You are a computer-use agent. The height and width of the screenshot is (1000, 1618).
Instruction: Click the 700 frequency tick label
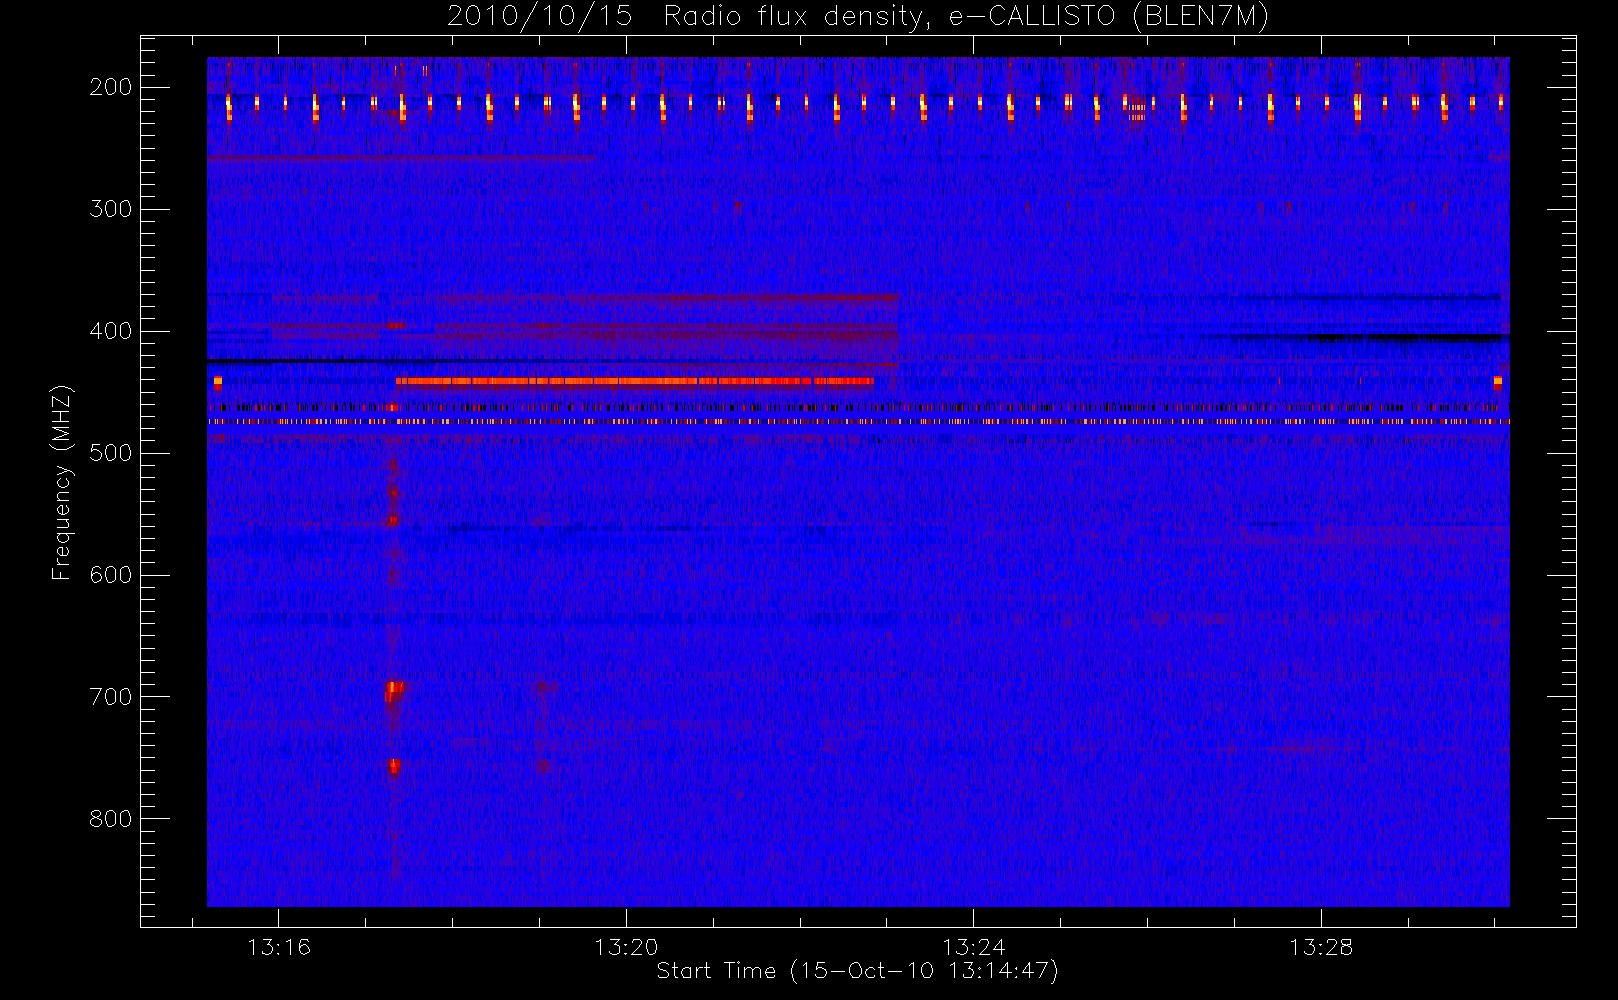[111, 697]
